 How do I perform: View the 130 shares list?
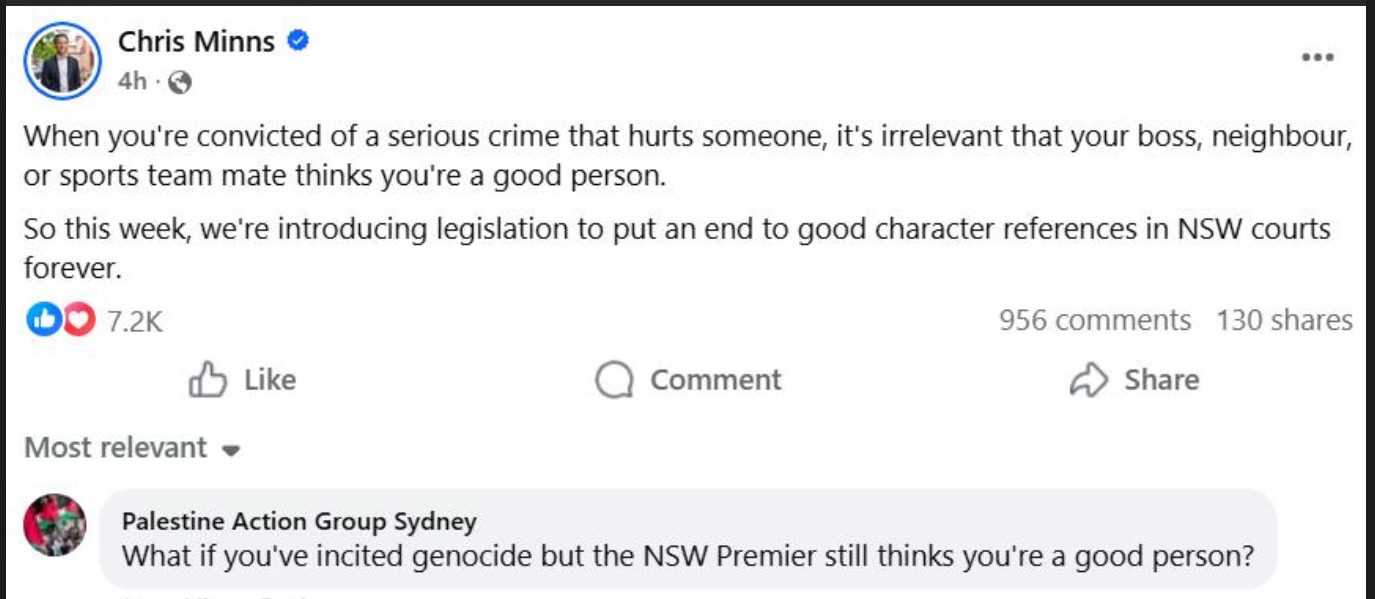point(1284,320)
